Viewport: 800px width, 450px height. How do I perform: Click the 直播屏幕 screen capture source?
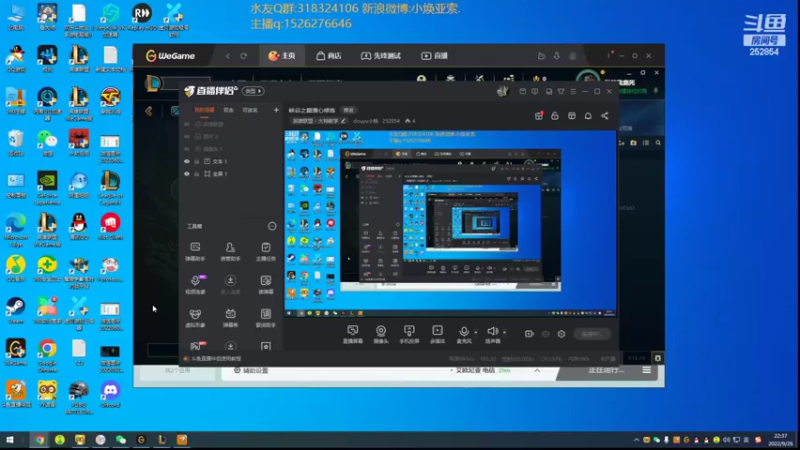[x=353, y=334]
